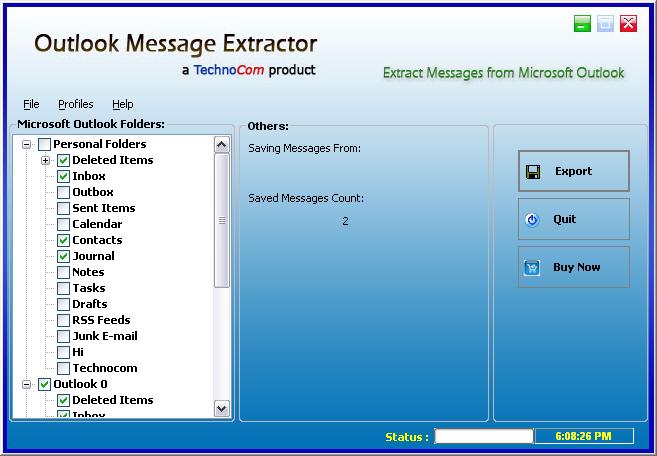Check the Personal Folders checkbox

(x=44, y=145)
